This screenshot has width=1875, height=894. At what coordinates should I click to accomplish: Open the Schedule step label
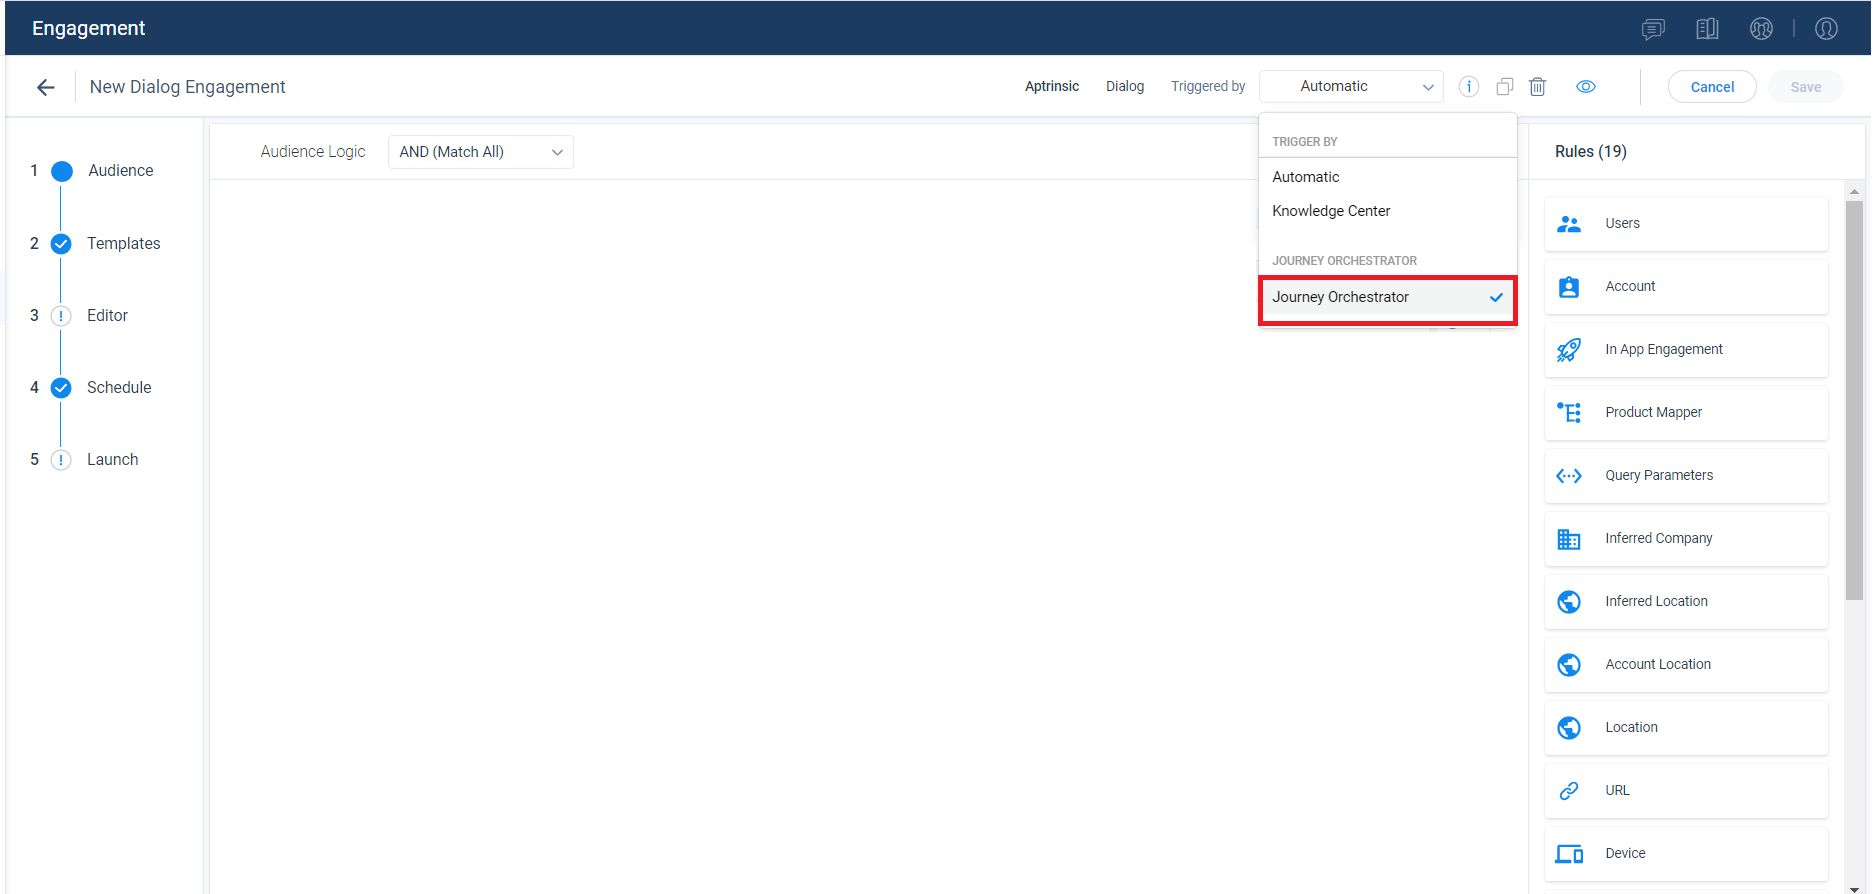[x=119, y=388]
